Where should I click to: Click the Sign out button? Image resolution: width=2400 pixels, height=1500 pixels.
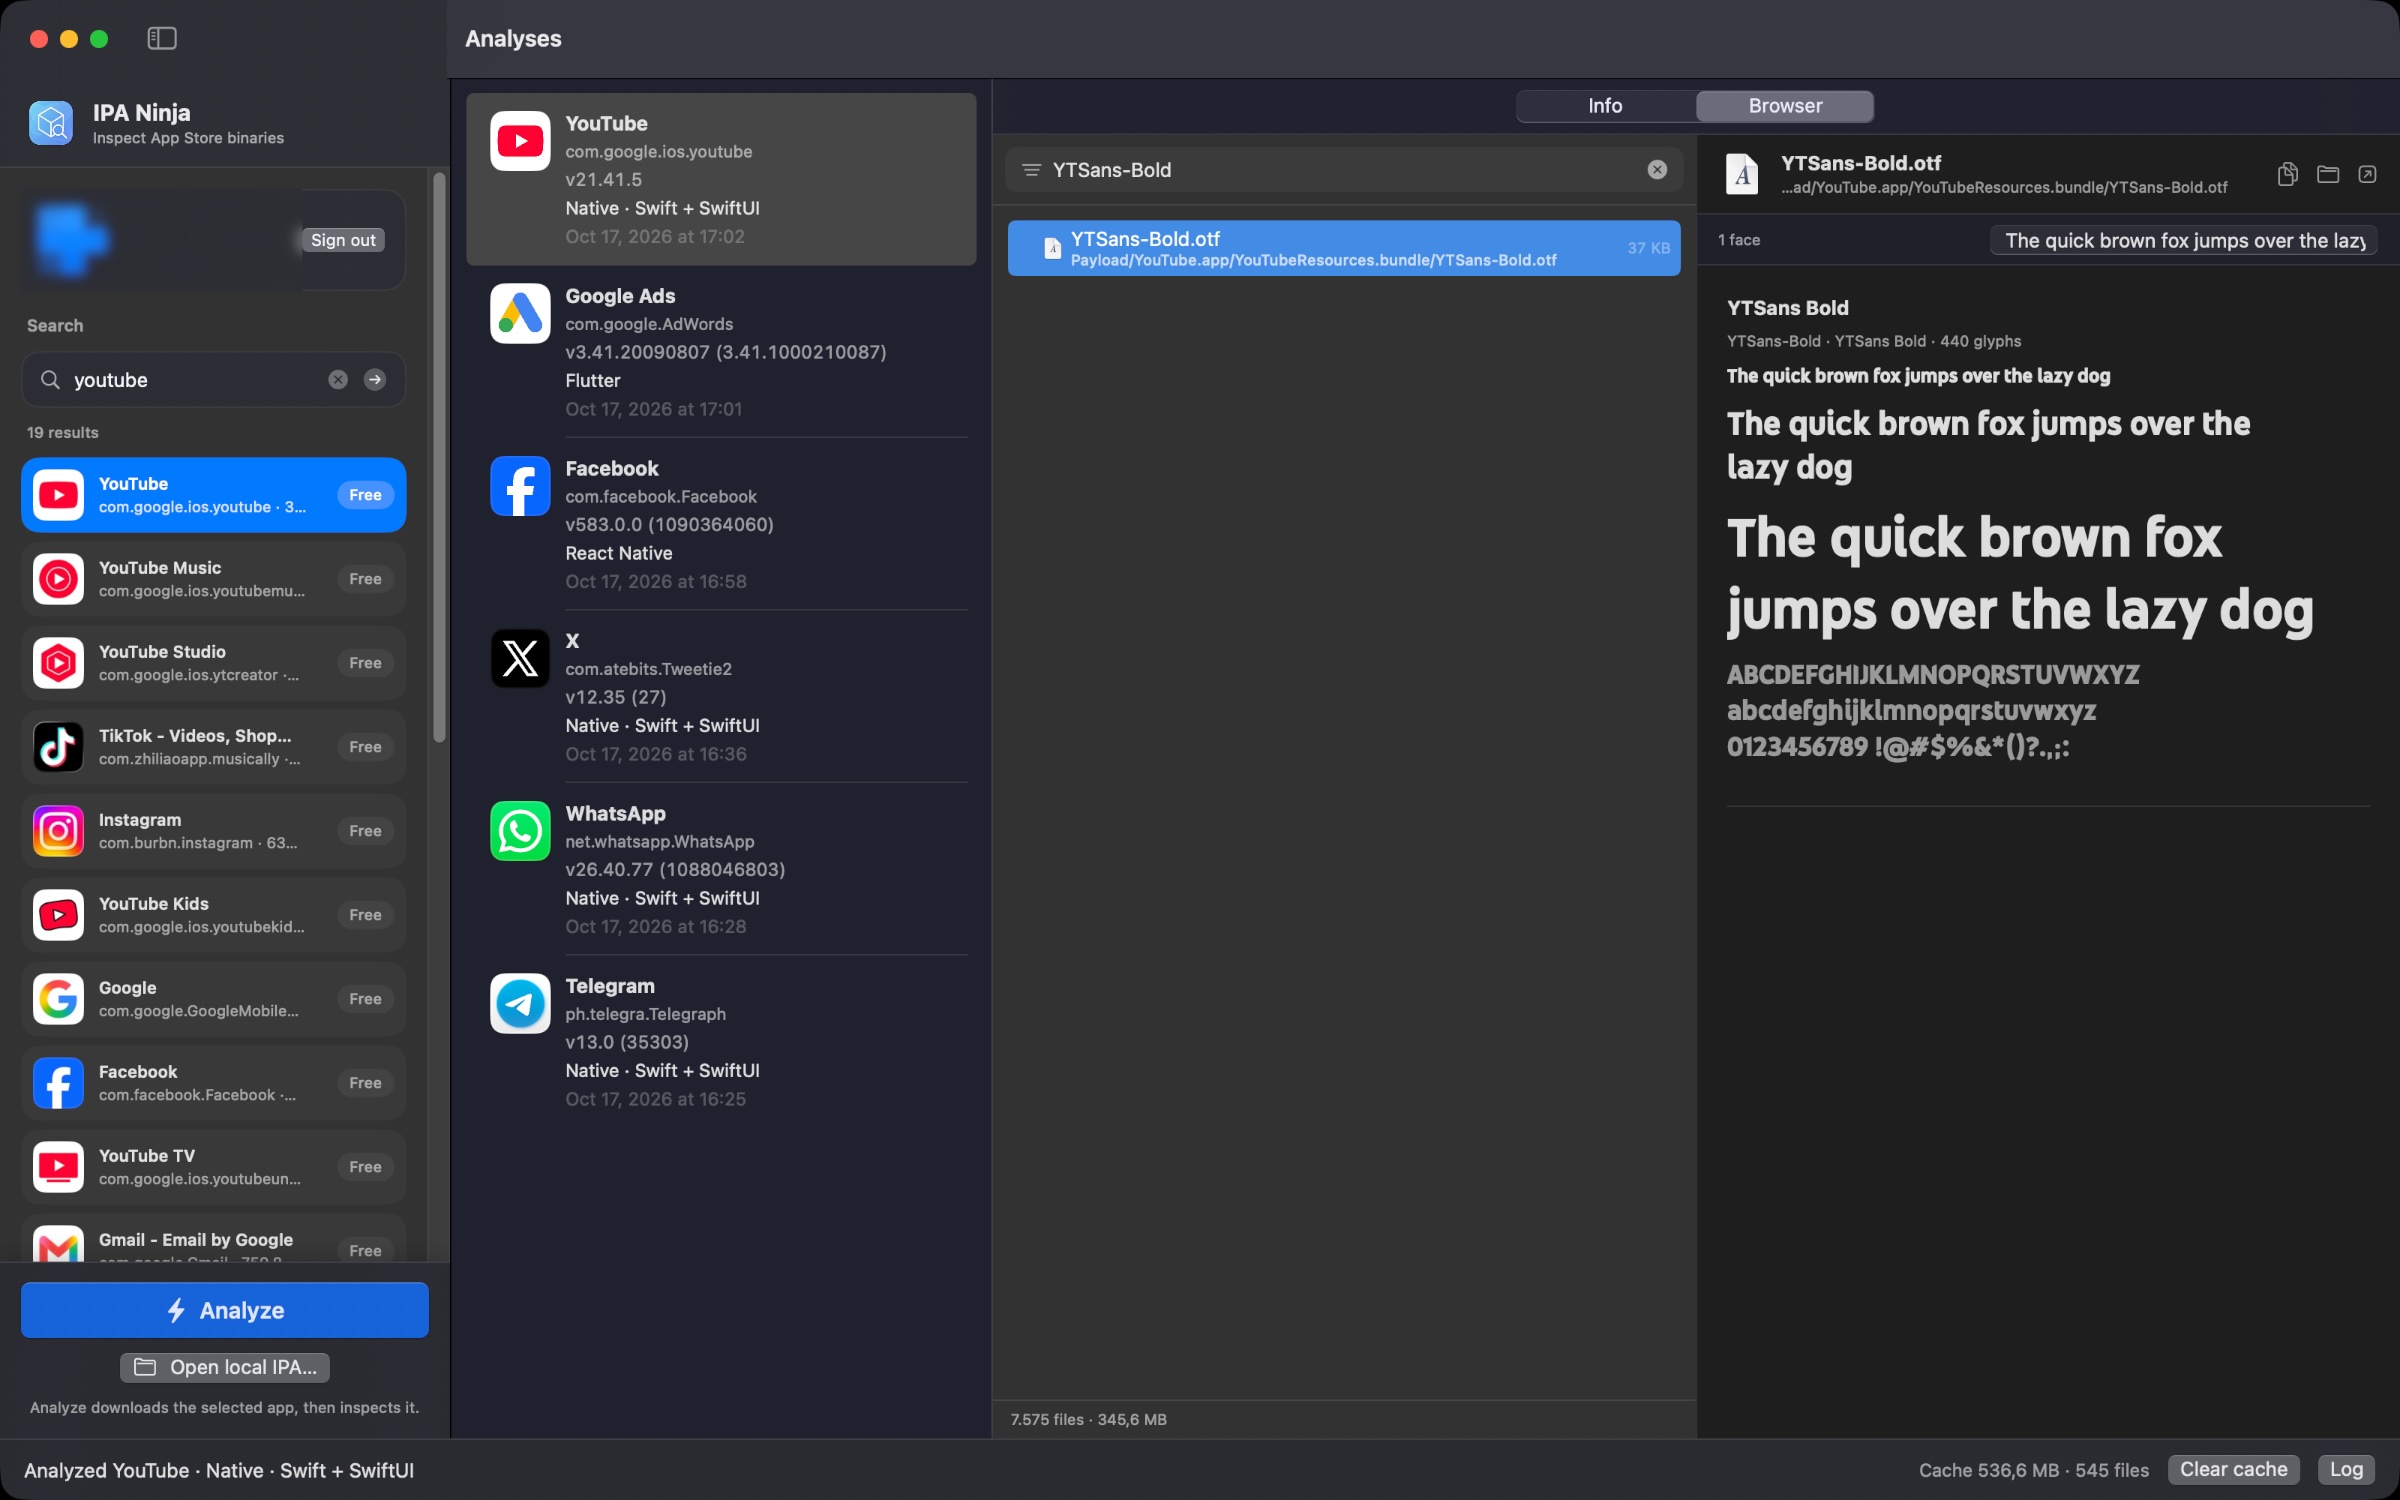click(x=343, y=240)
